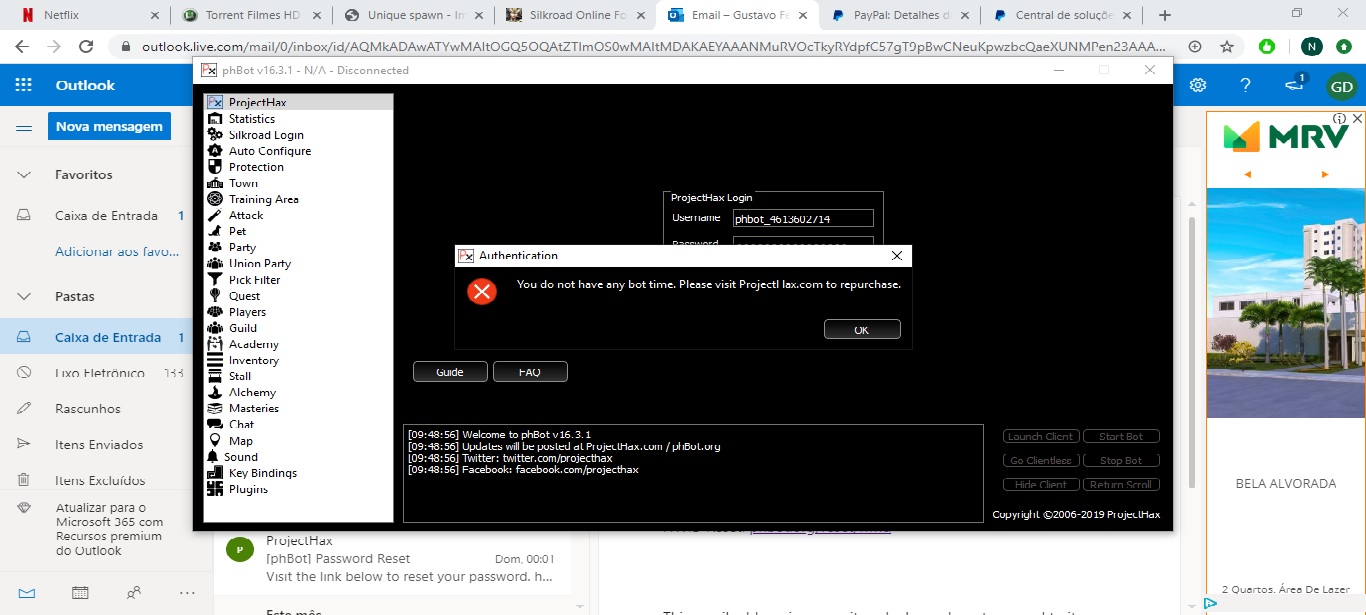1366x615 pixels.
Task: Open the Sound bell icon entry
Action: click(x=214, y=457)
